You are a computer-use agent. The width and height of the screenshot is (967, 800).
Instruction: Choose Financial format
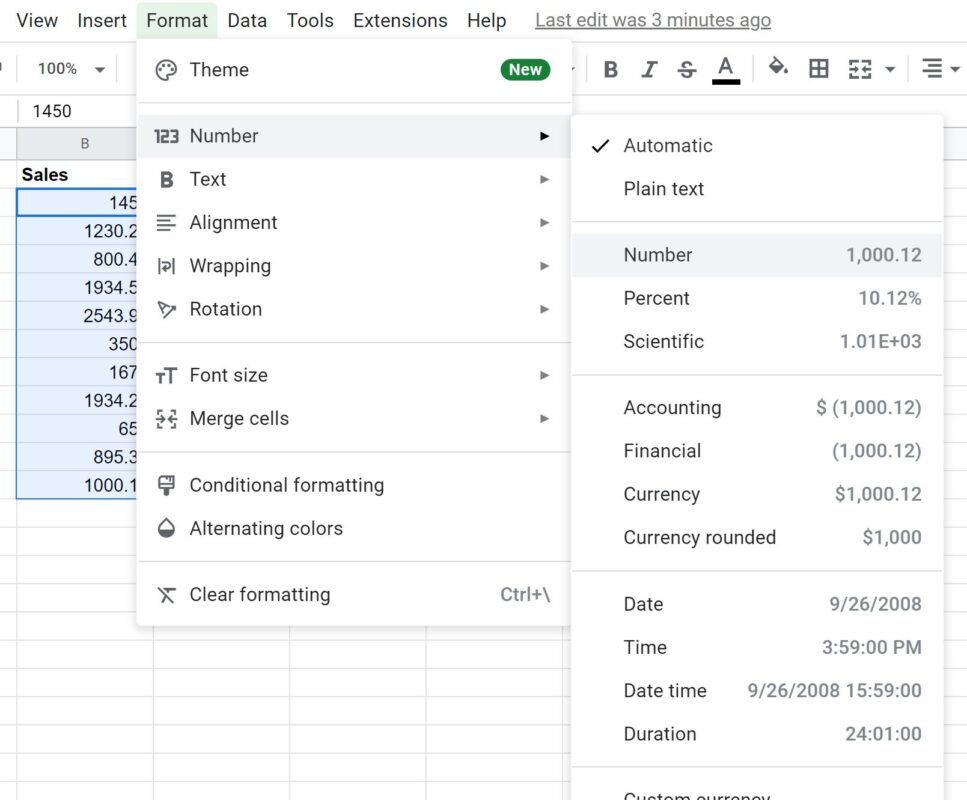tap(757, 451)
